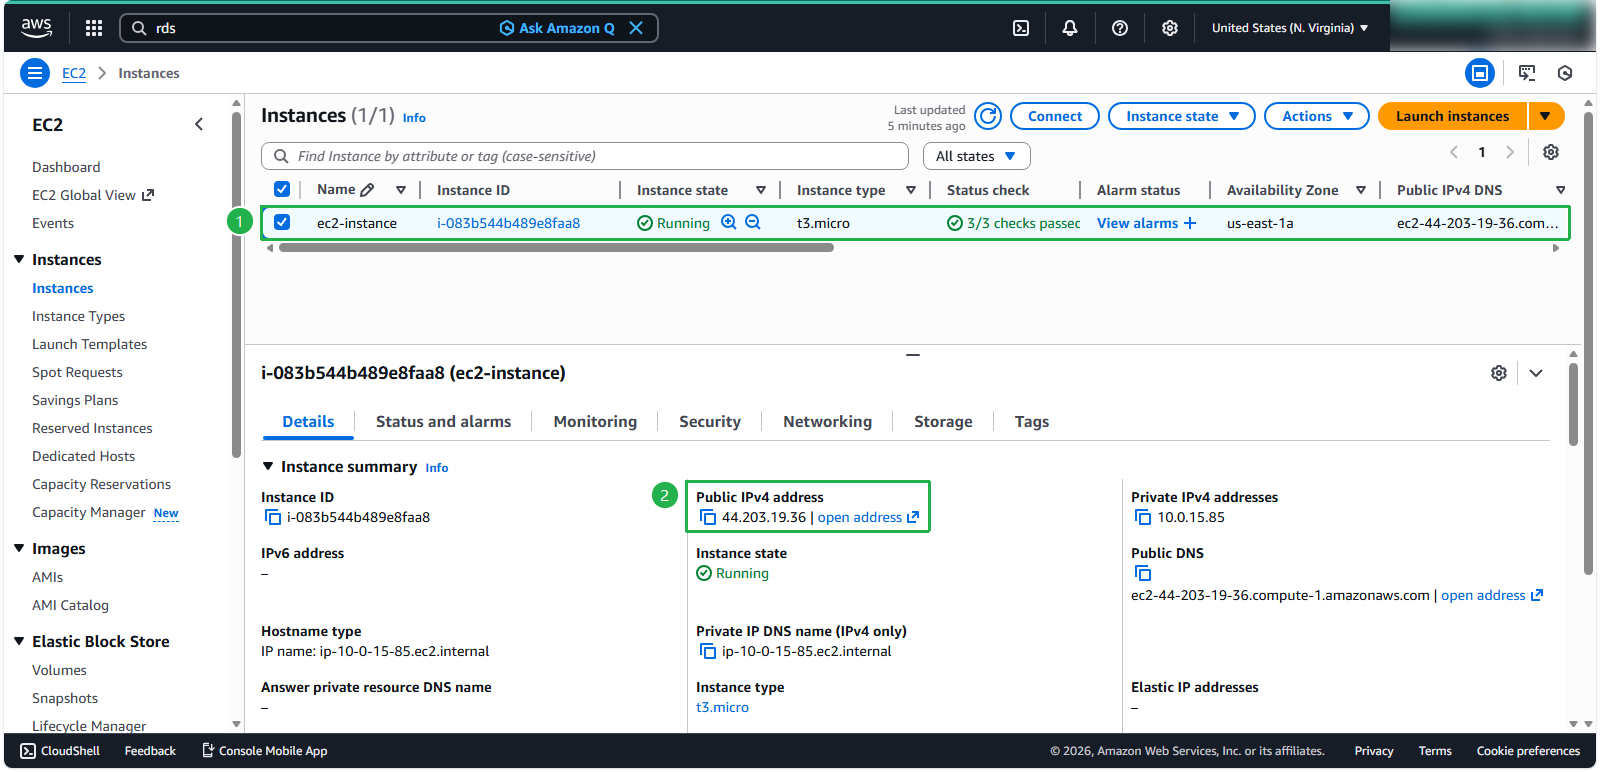Open the United States (N. Virginia) region dropdown
The width and height of the screenshot is (1600, 772).
pyautogui.click(x=1290, y=28)
